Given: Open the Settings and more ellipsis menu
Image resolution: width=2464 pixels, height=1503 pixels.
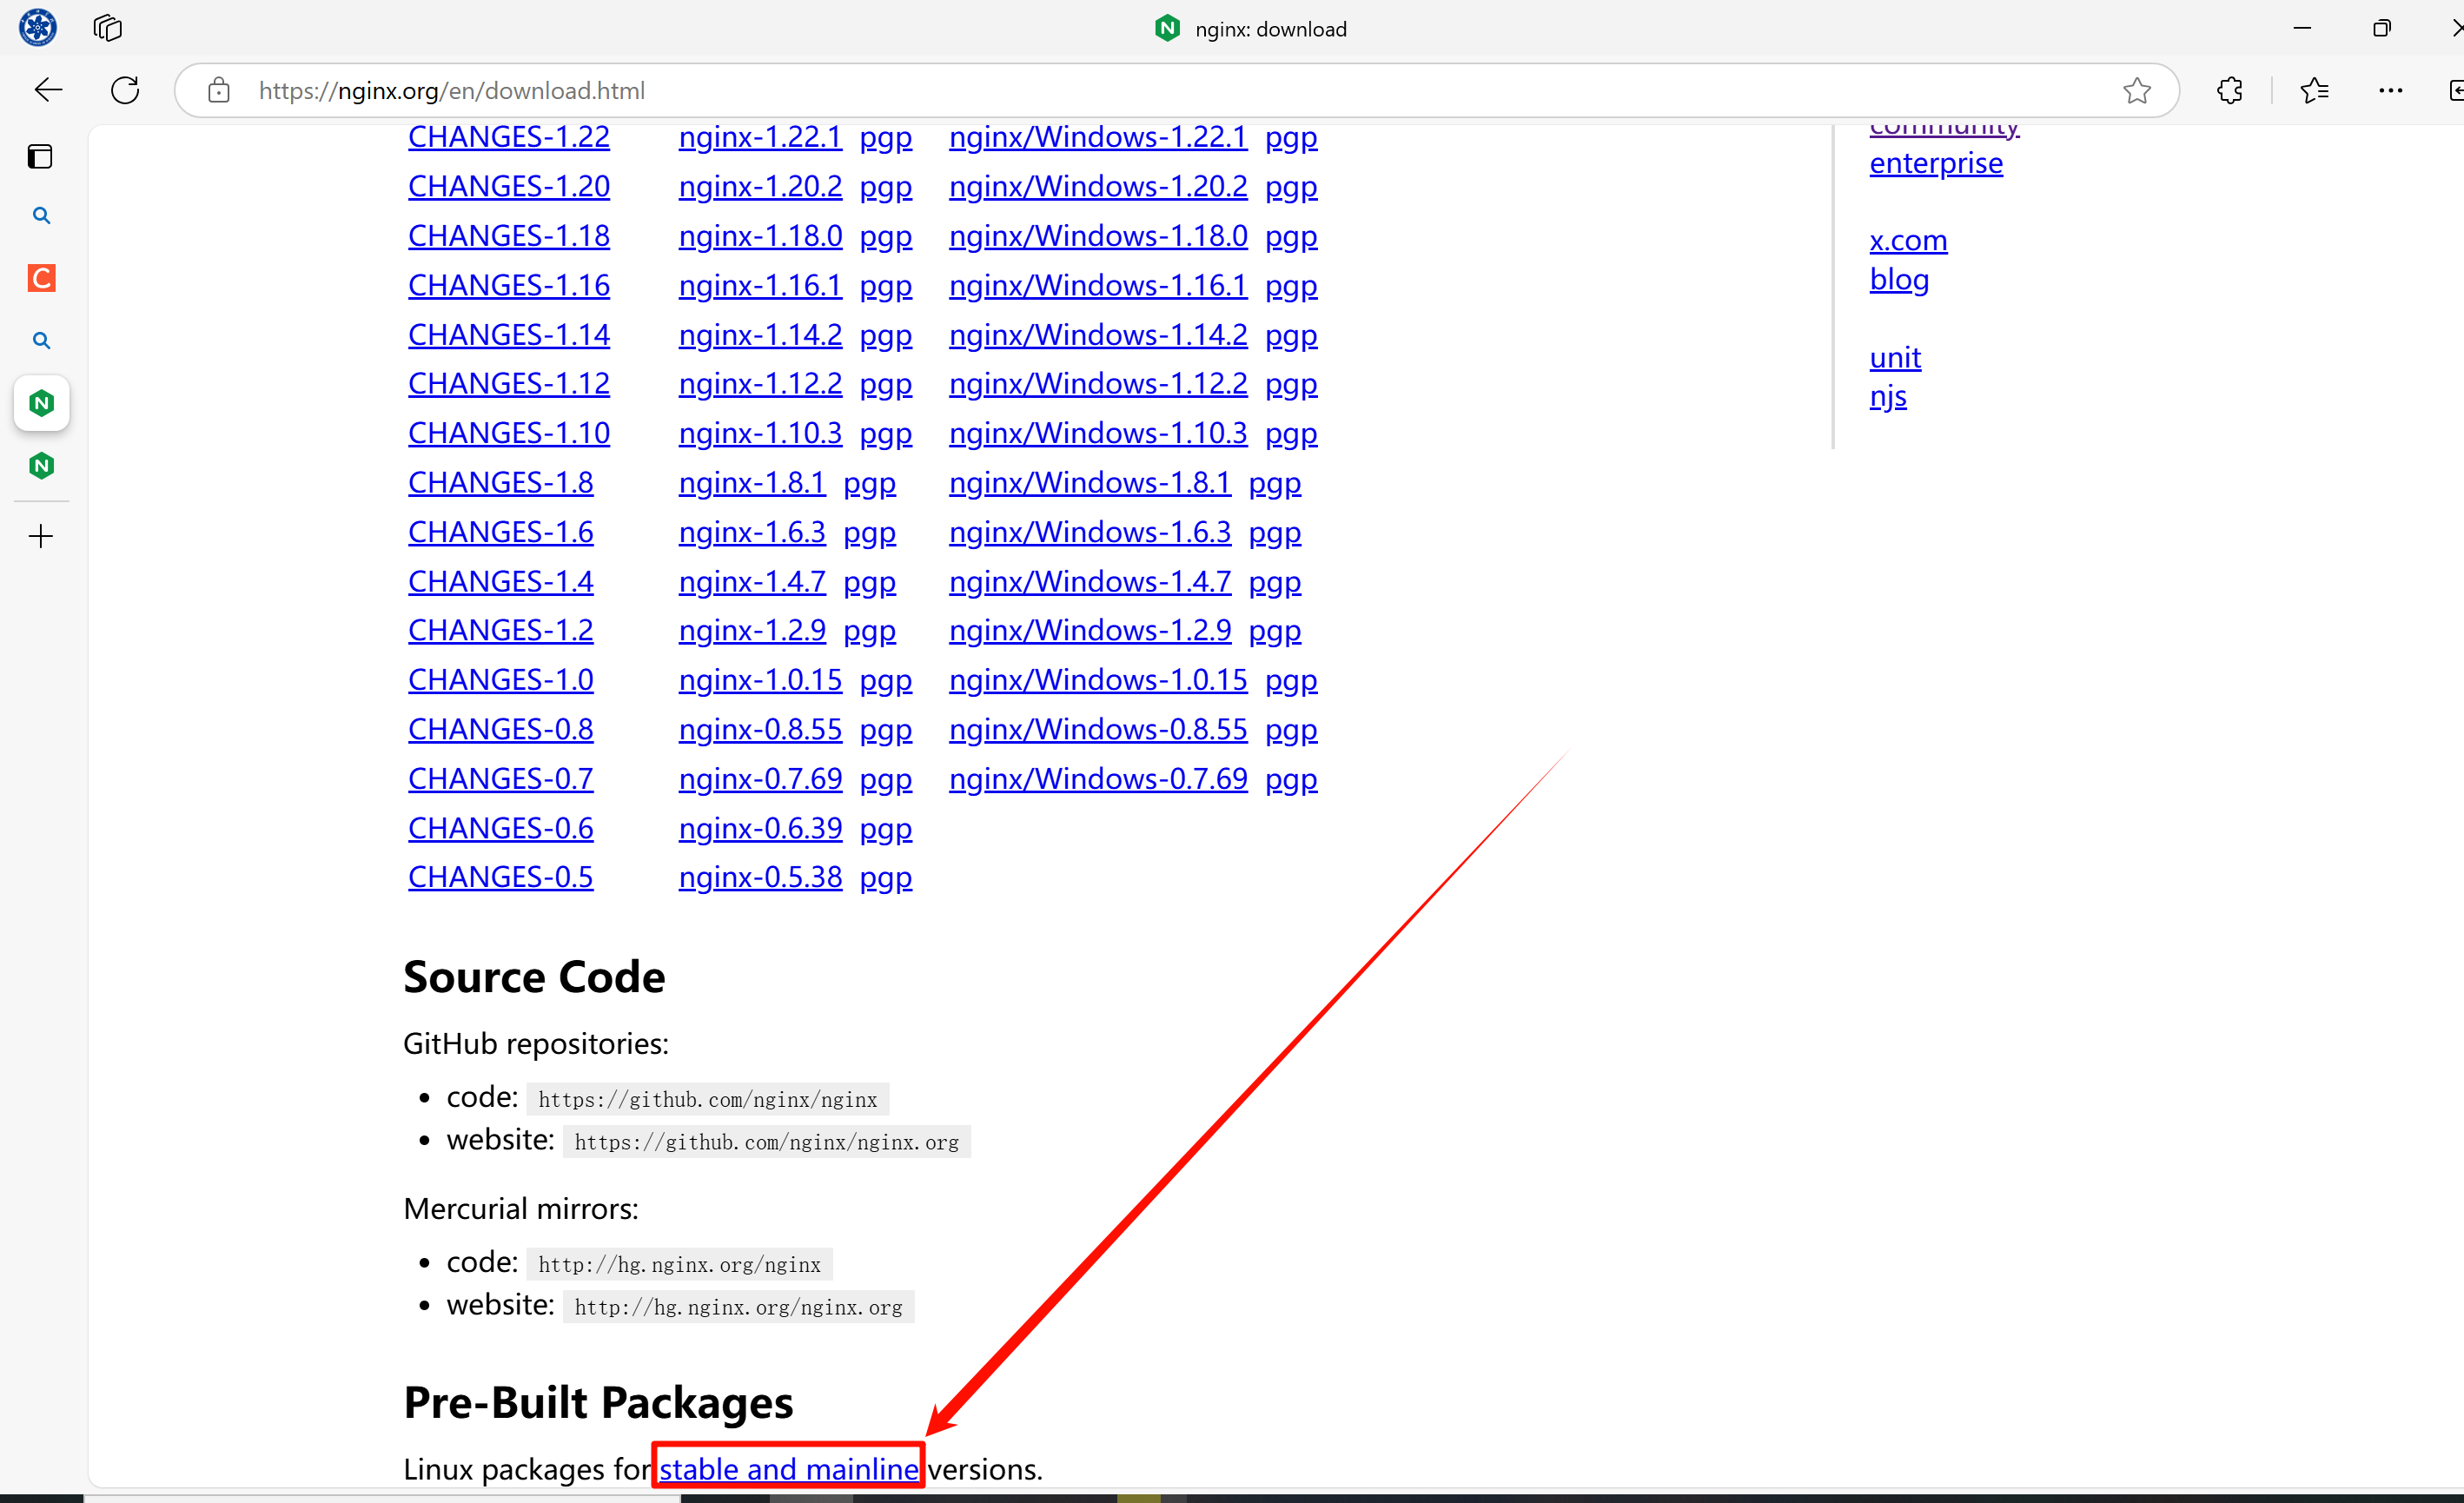Looking at the screenshot, I should 2390,90.
